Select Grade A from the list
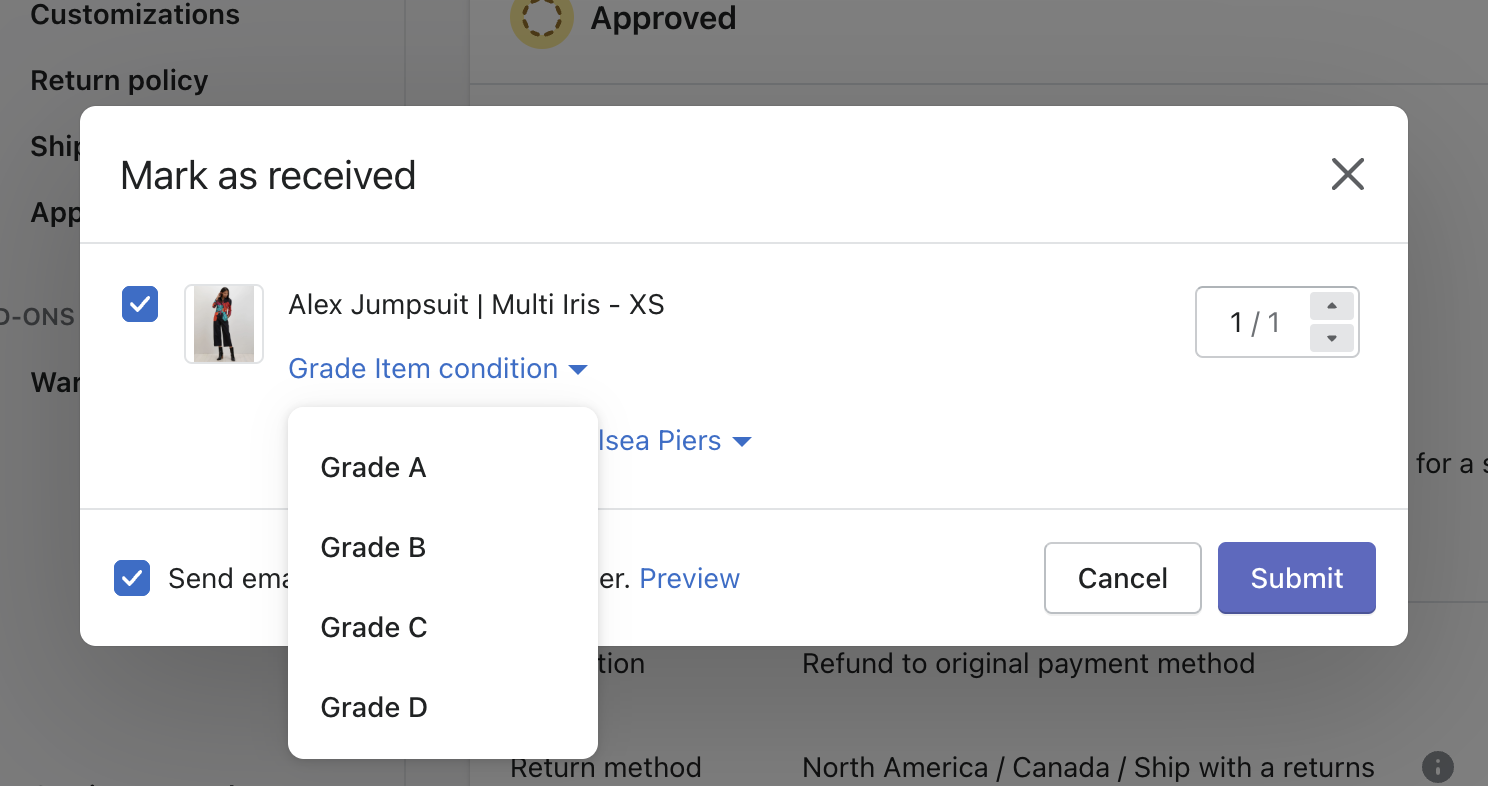 pyautogui.click(x=373, y=467)
